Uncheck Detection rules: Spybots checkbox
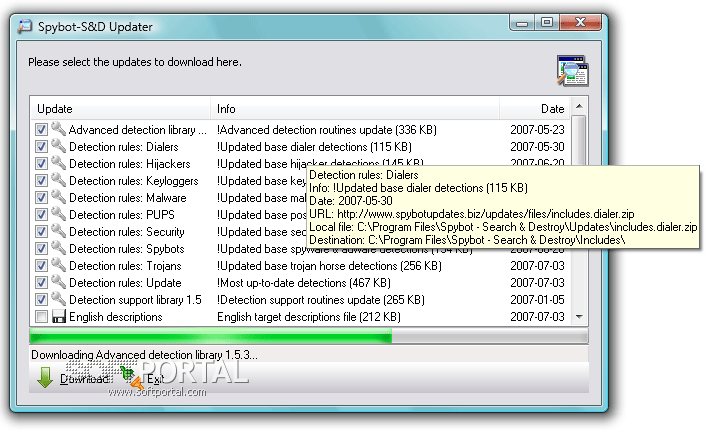Viewport: 716px width, 432px height. click(x=41, y=248)
